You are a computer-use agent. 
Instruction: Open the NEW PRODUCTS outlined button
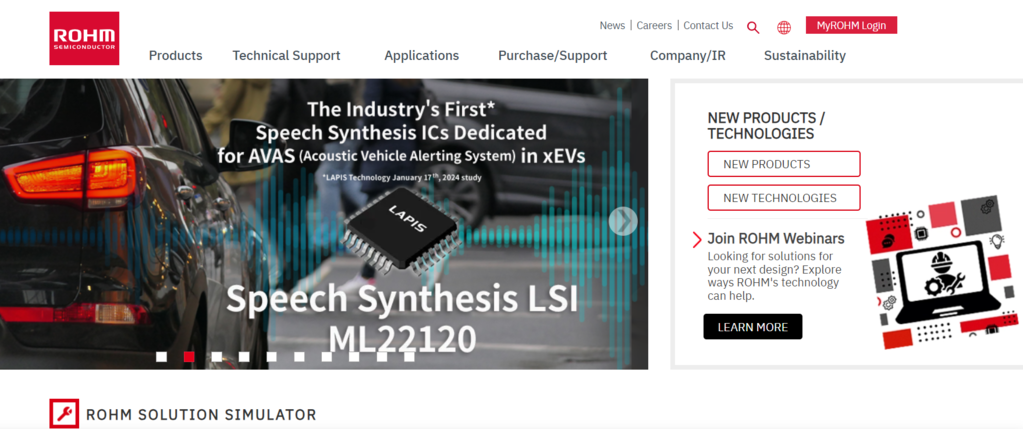[784, 164]
